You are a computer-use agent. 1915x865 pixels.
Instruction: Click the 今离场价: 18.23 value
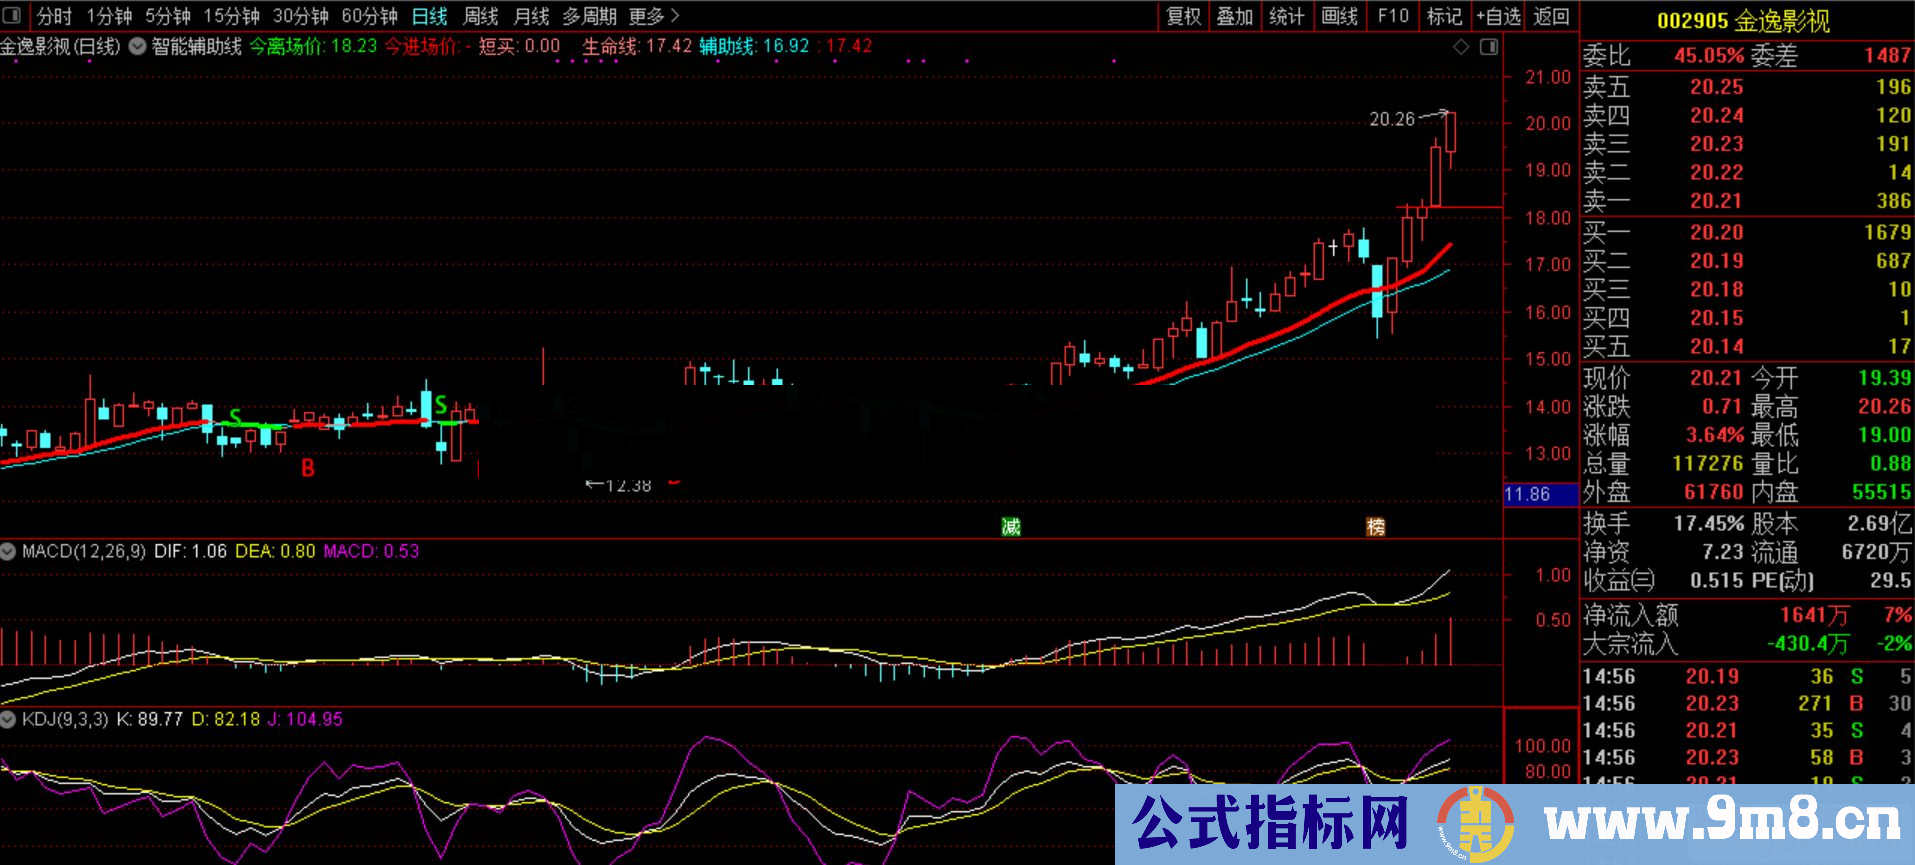pyautogui.click(x=313, y=46)
